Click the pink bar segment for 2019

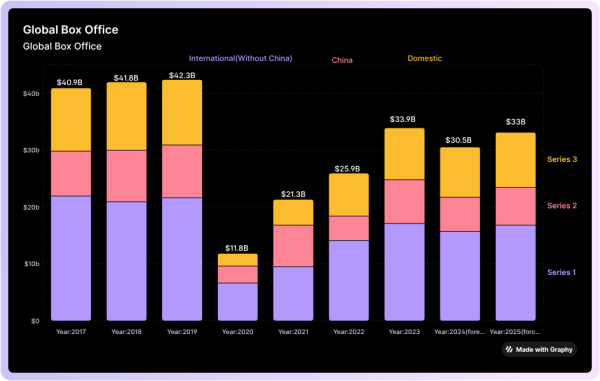point(182,171)
